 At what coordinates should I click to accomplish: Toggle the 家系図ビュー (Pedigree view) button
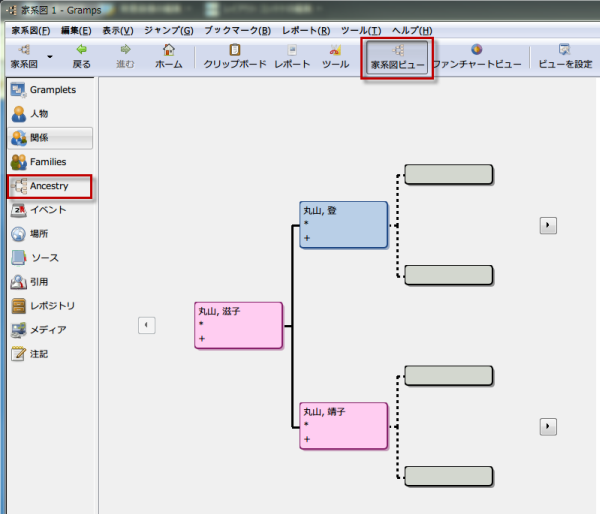click(398, 57)
